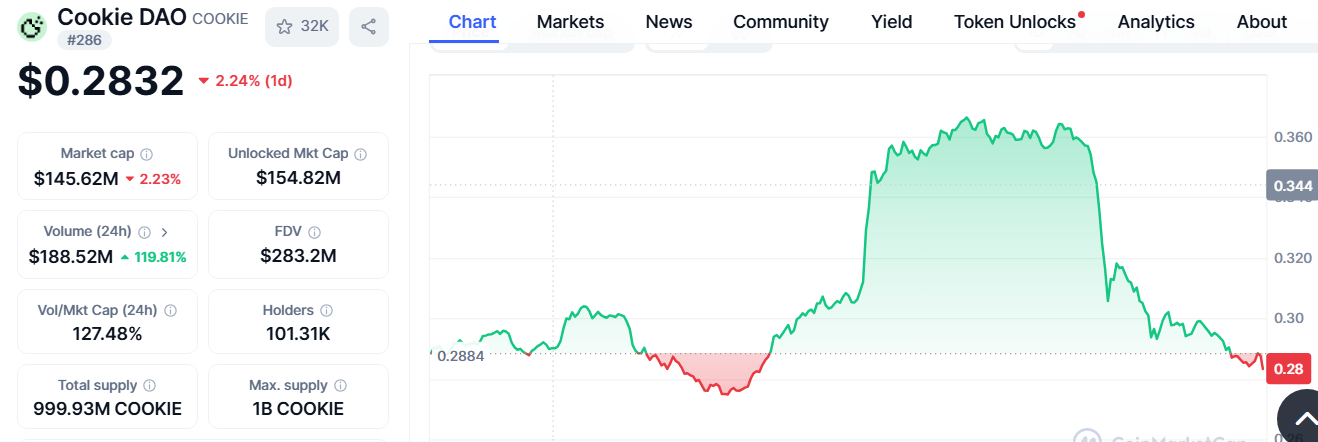Open the Markets tab
Screen dimensions: 1318x442
570,22
